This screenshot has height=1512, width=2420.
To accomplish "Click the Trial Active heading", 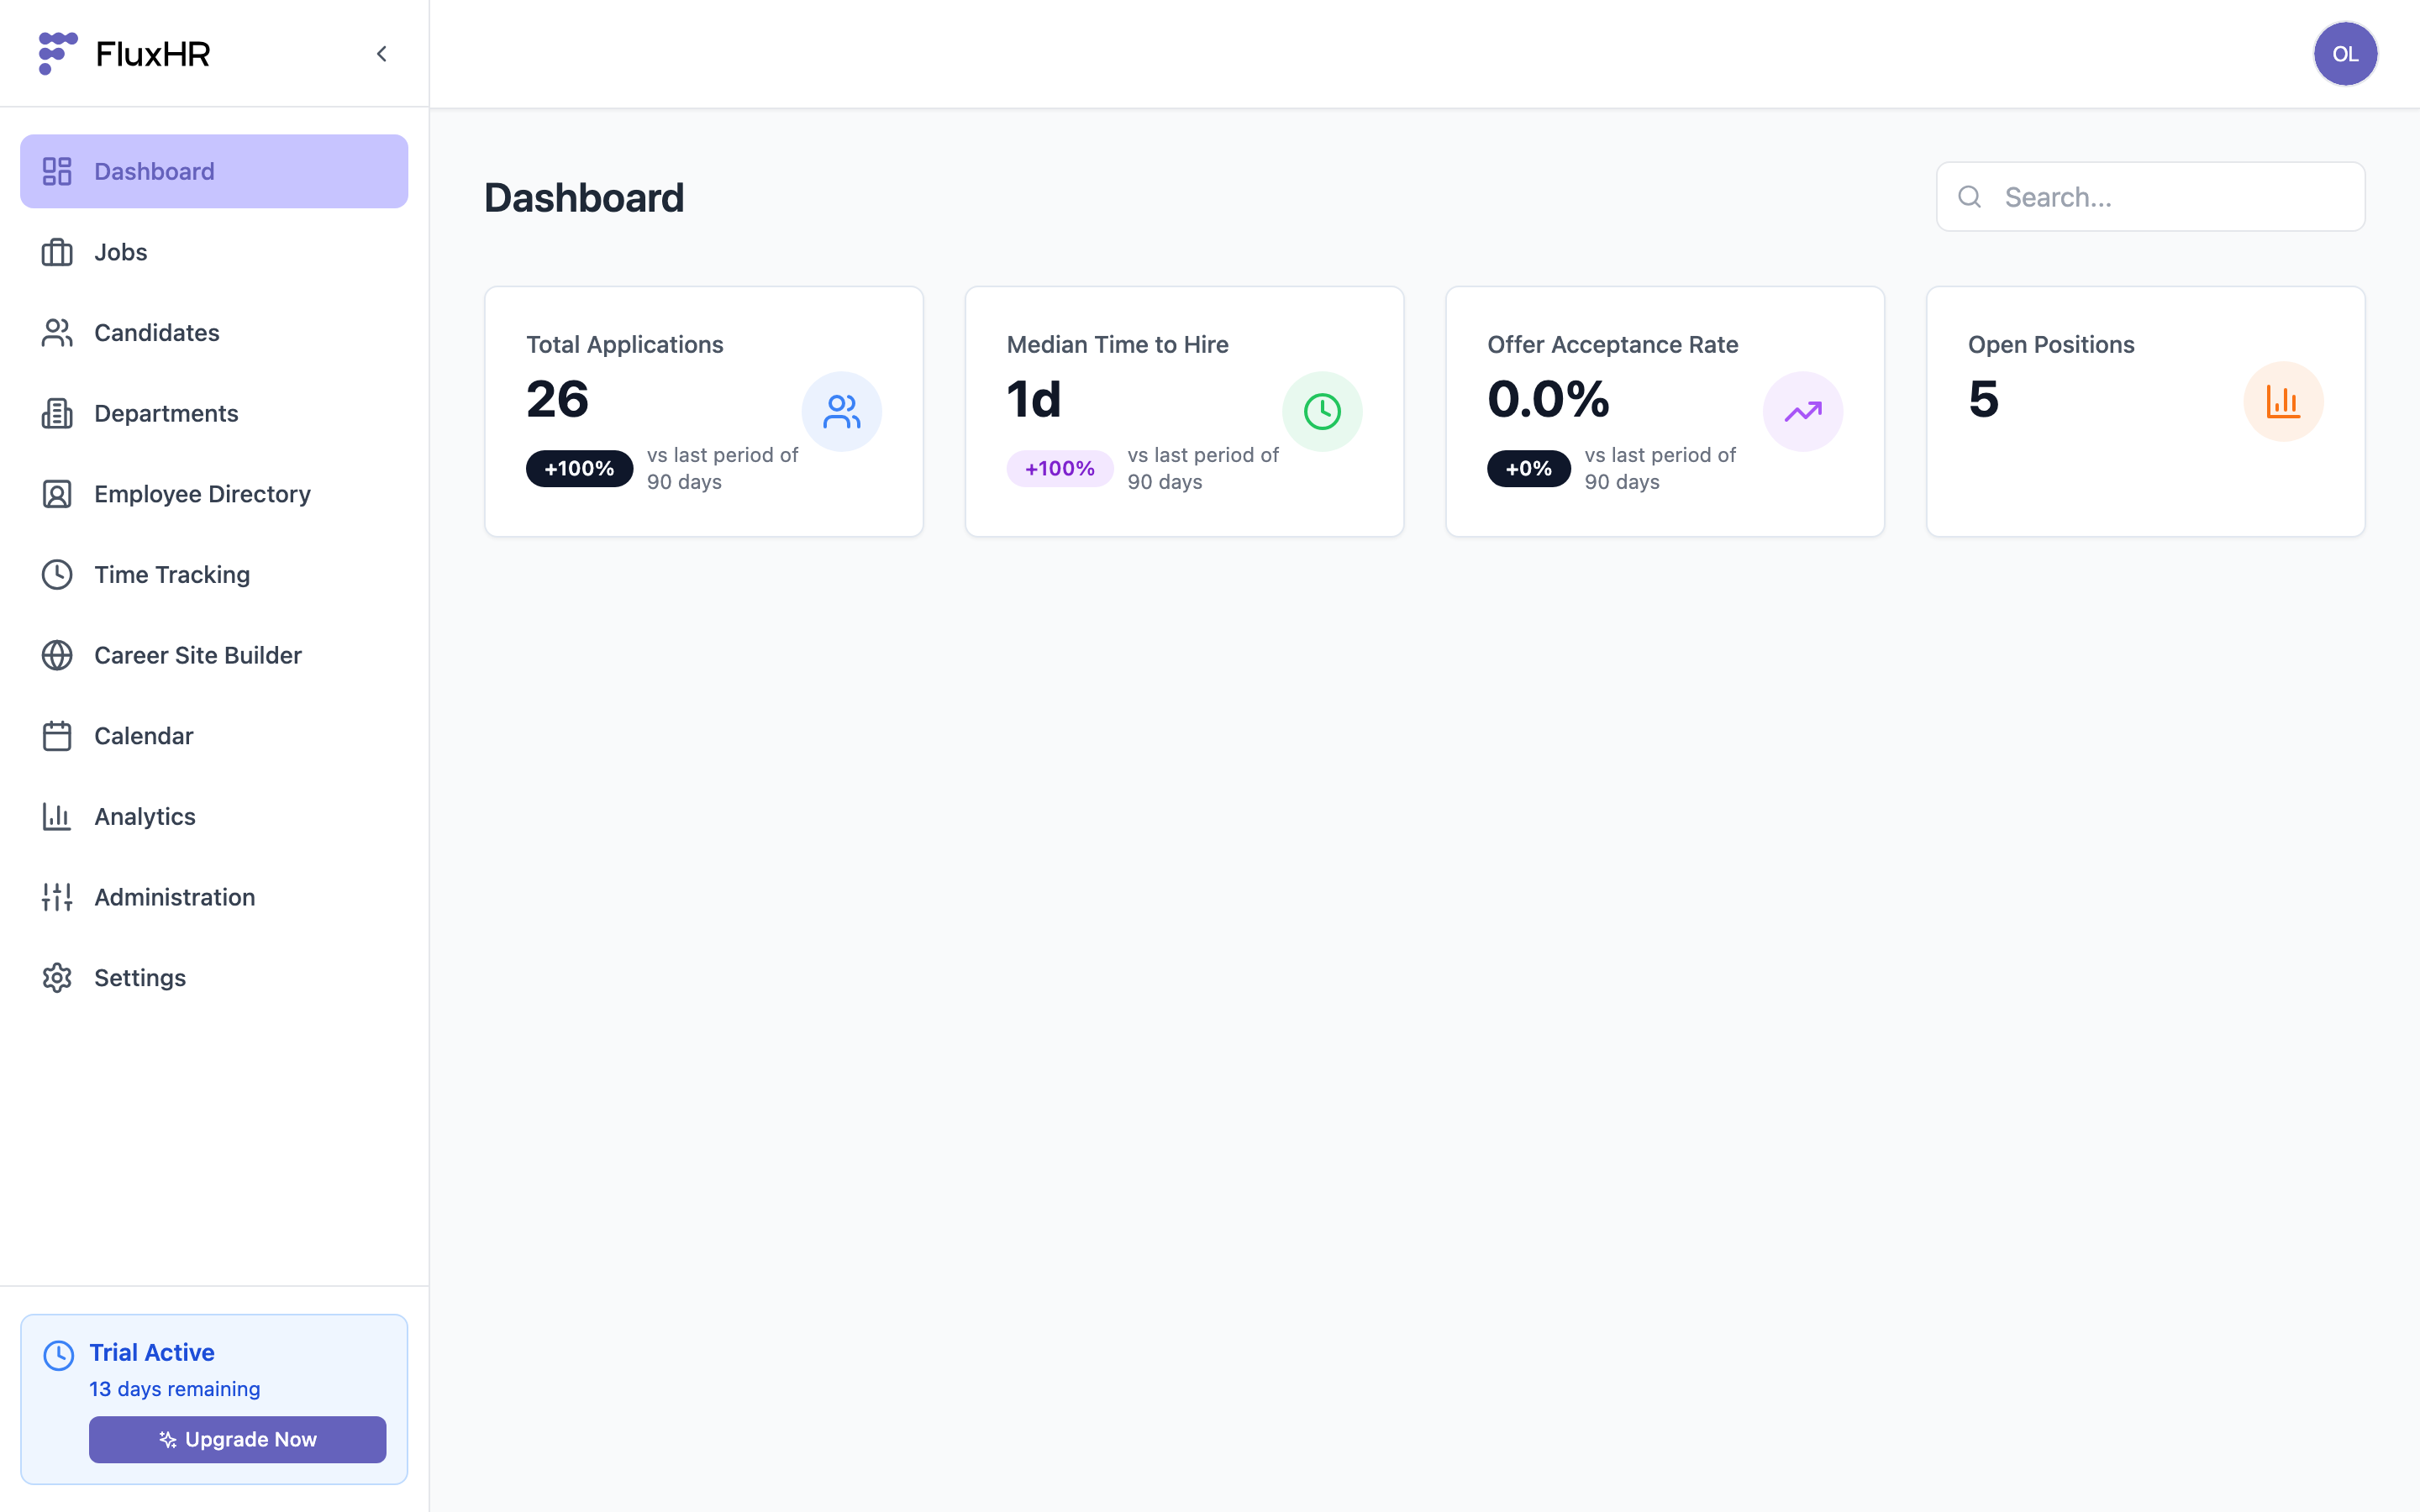I will [152, 1352].
